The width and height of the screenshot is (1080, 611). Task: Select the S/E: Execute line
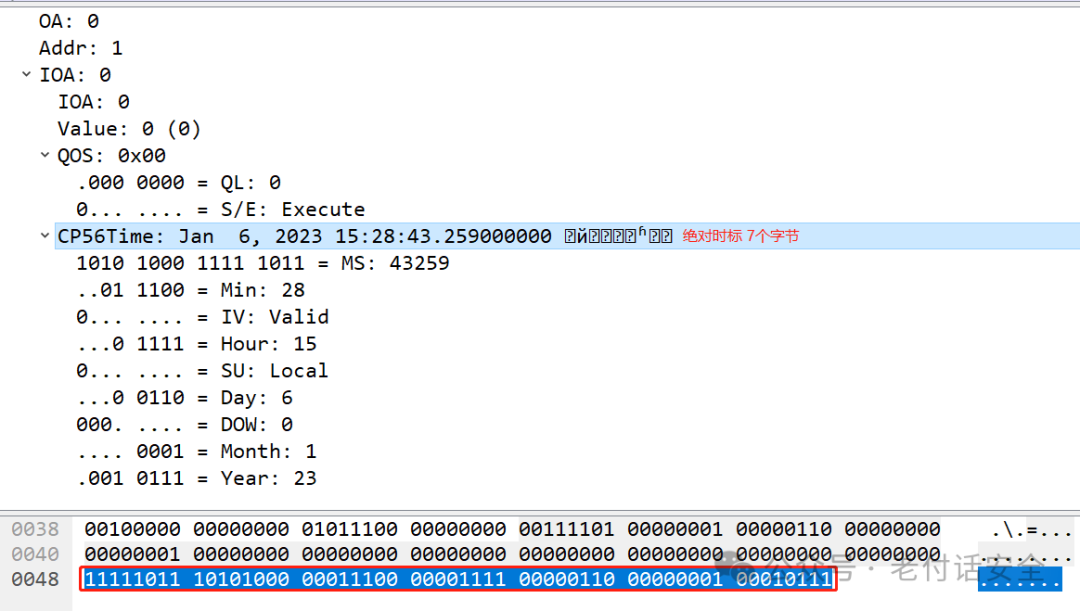[220, 209]
